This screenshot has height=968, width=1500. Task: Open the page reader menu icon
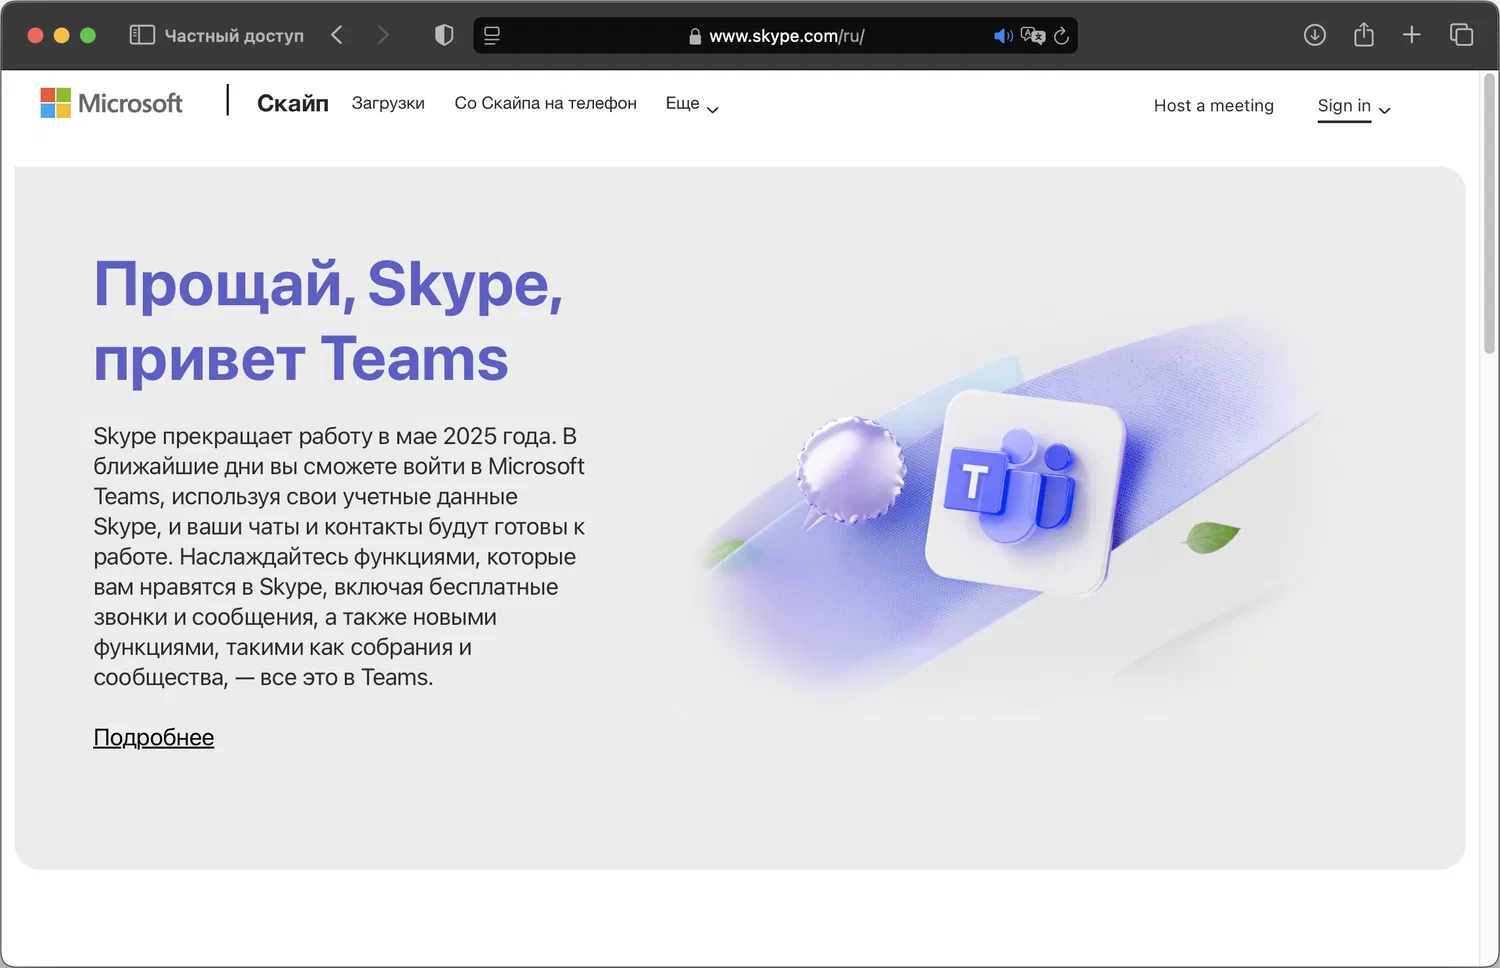pos(492,36)
